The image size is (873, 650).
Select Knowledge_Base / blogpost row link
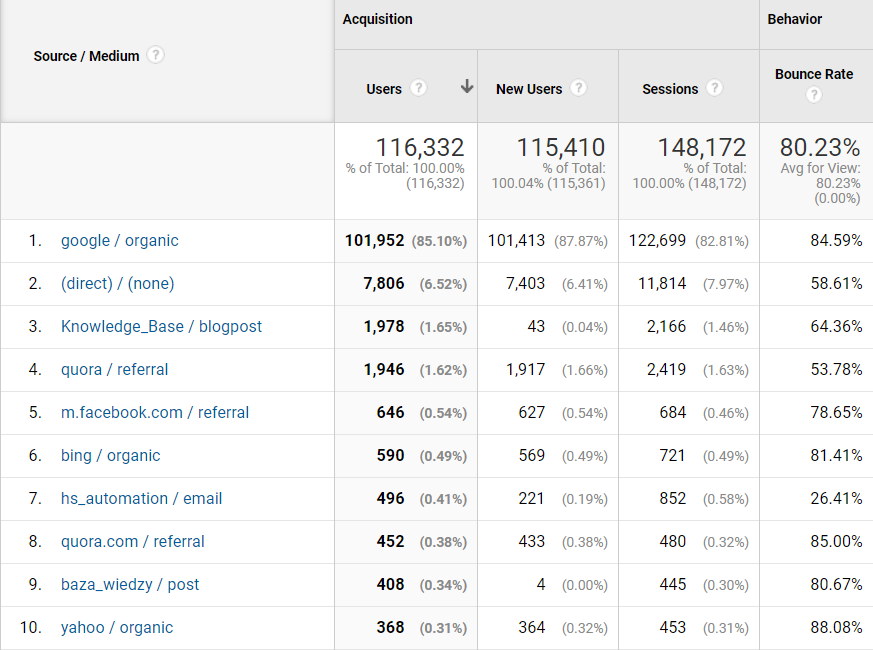[x=161, y=327]
